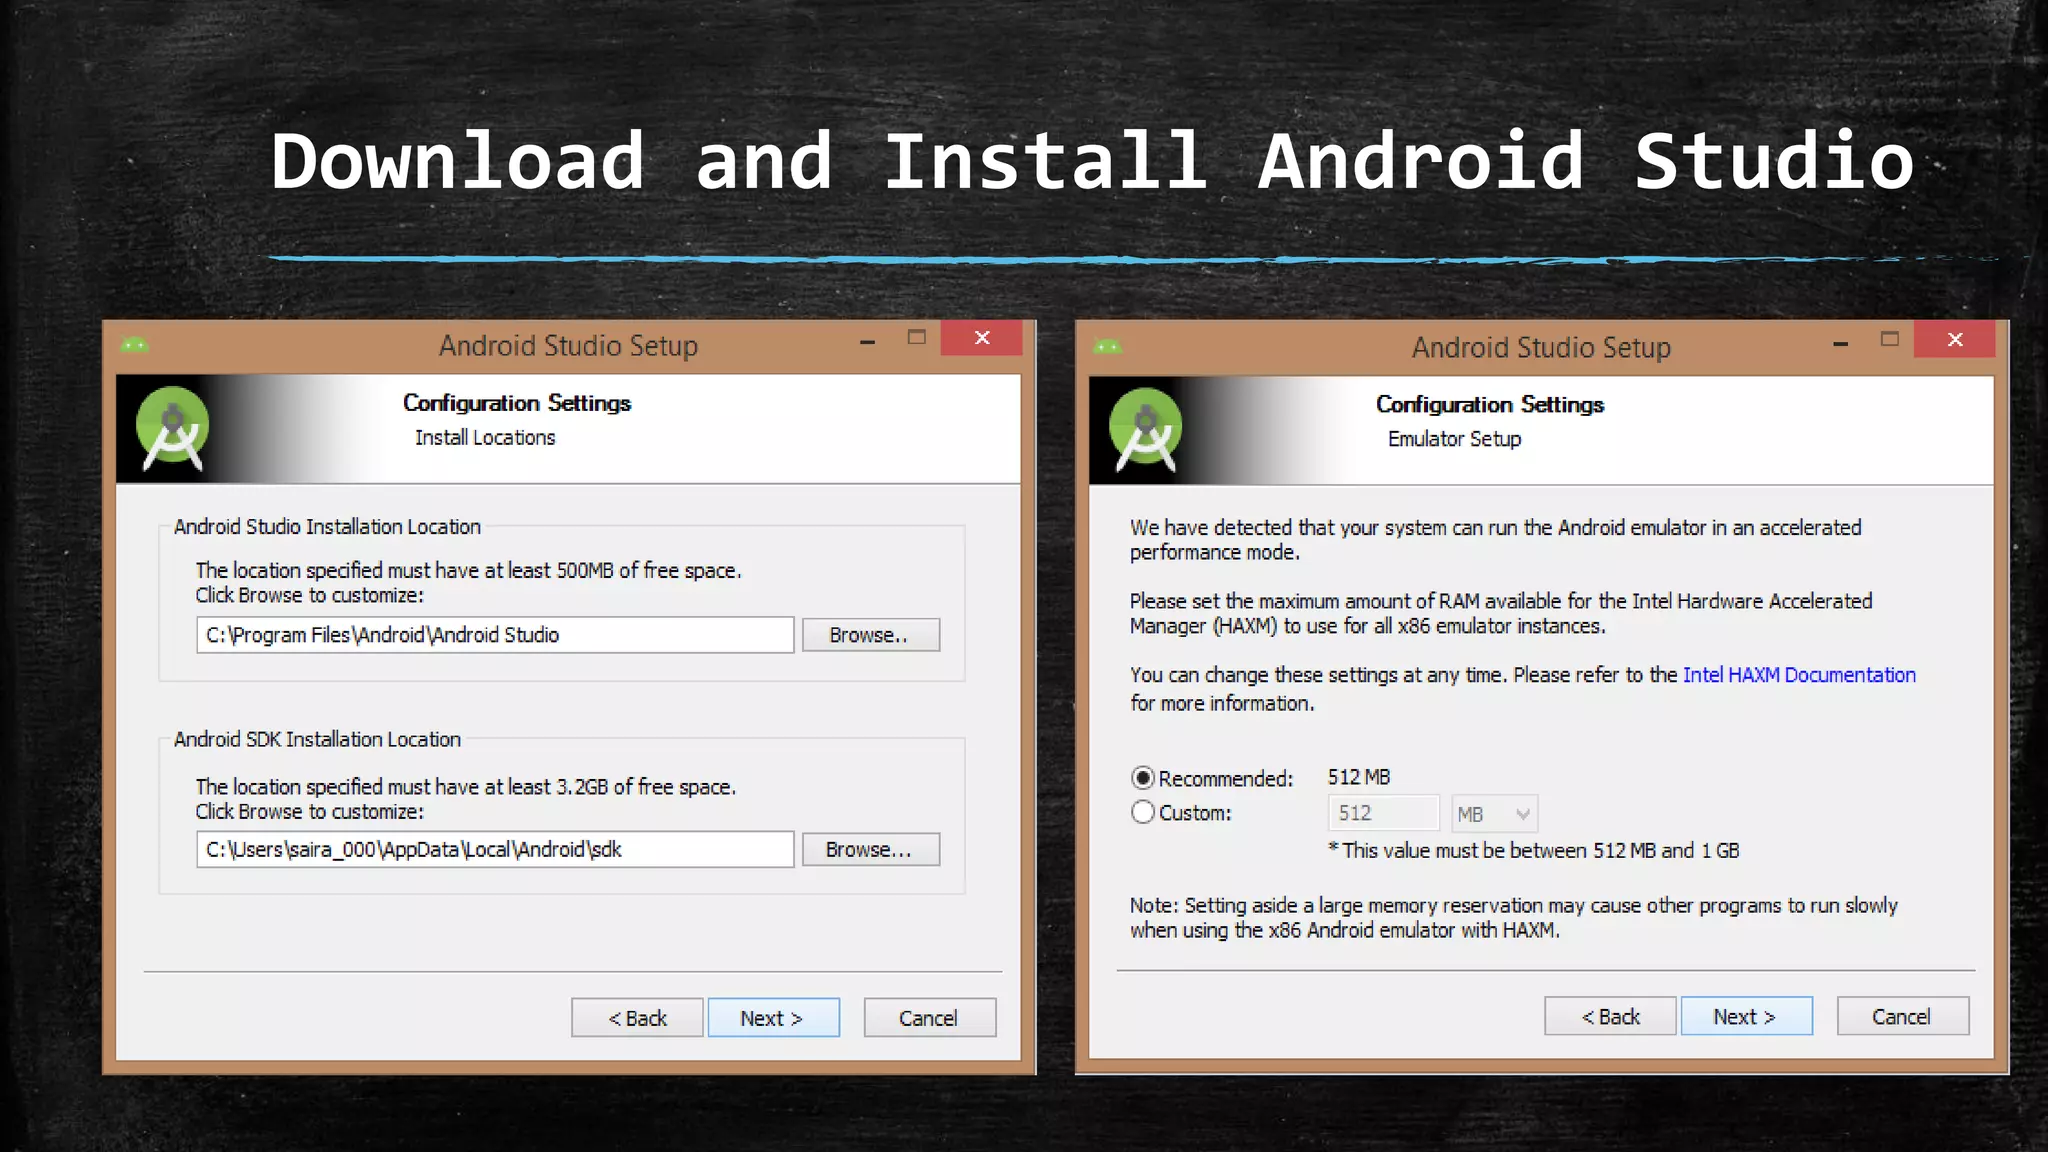Minimize the Emulator Setup window
The image size is (2048, 1152).
(x=1840, y=344)
